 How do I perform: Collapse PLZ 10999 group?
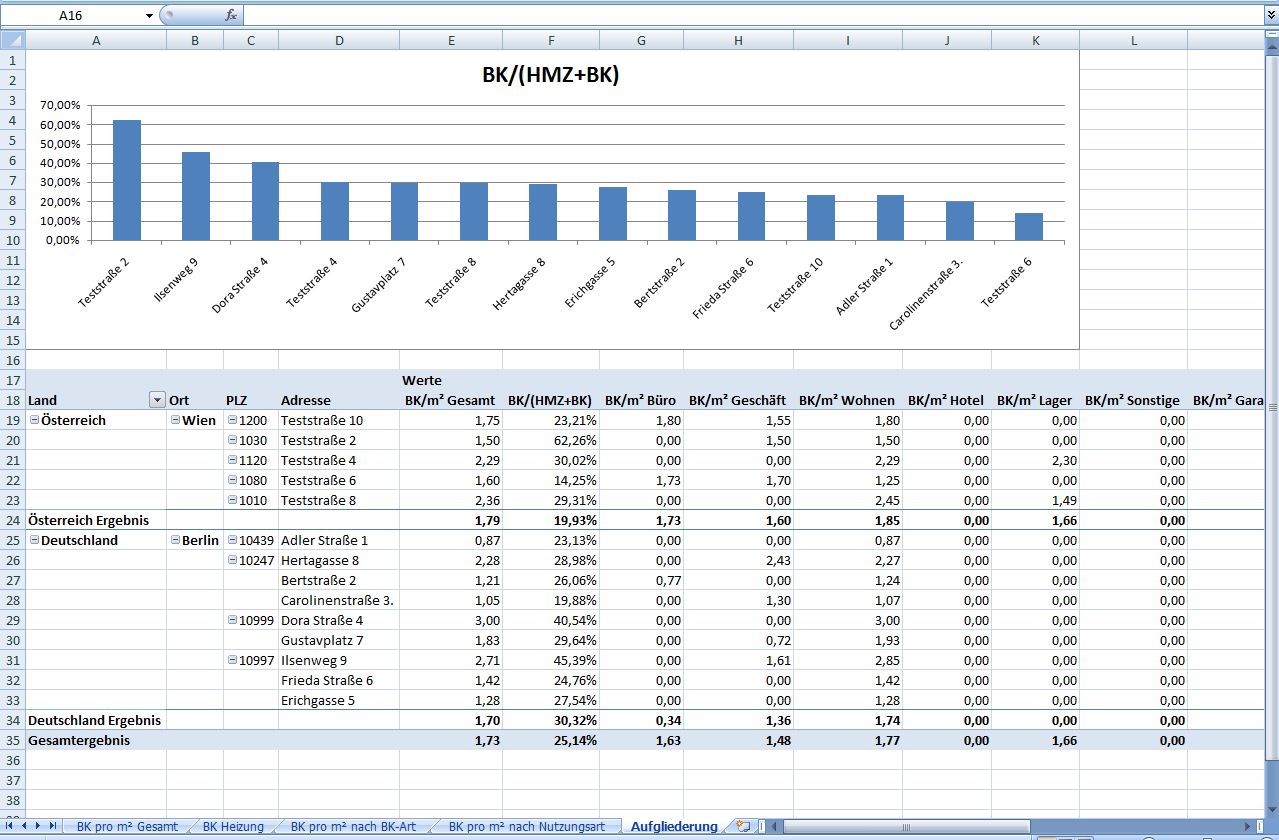(x=232, y=620)
